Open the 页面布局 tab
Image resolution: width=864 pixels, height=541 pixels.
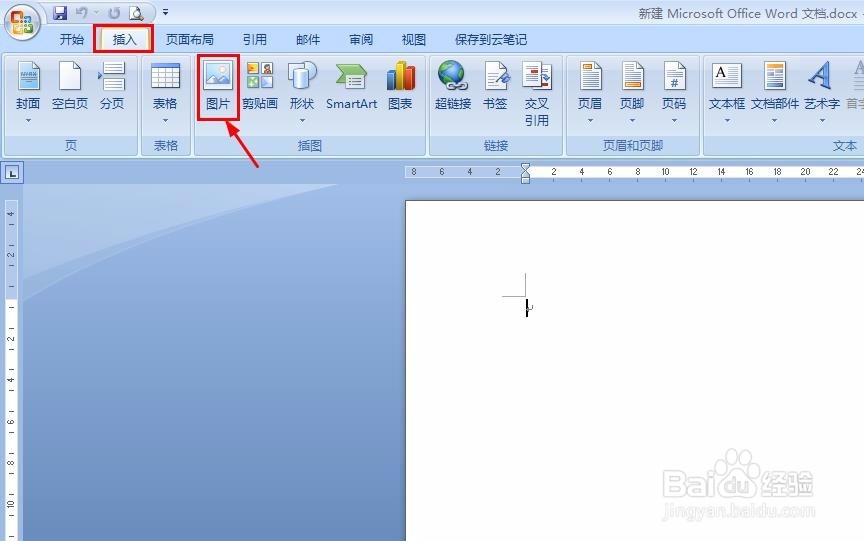coord(190,40)
